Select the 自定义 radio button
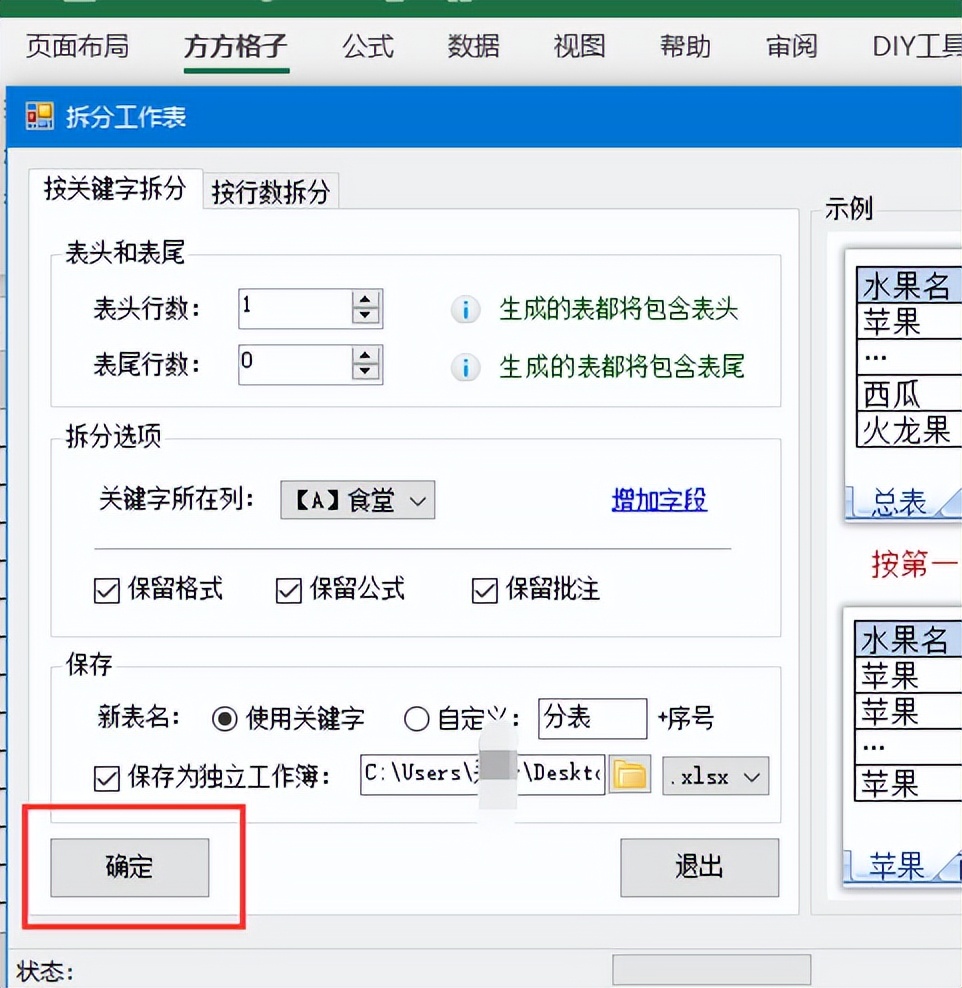This screenshot has width=962, height=988. pyautogui.click(x=418, y=719)
